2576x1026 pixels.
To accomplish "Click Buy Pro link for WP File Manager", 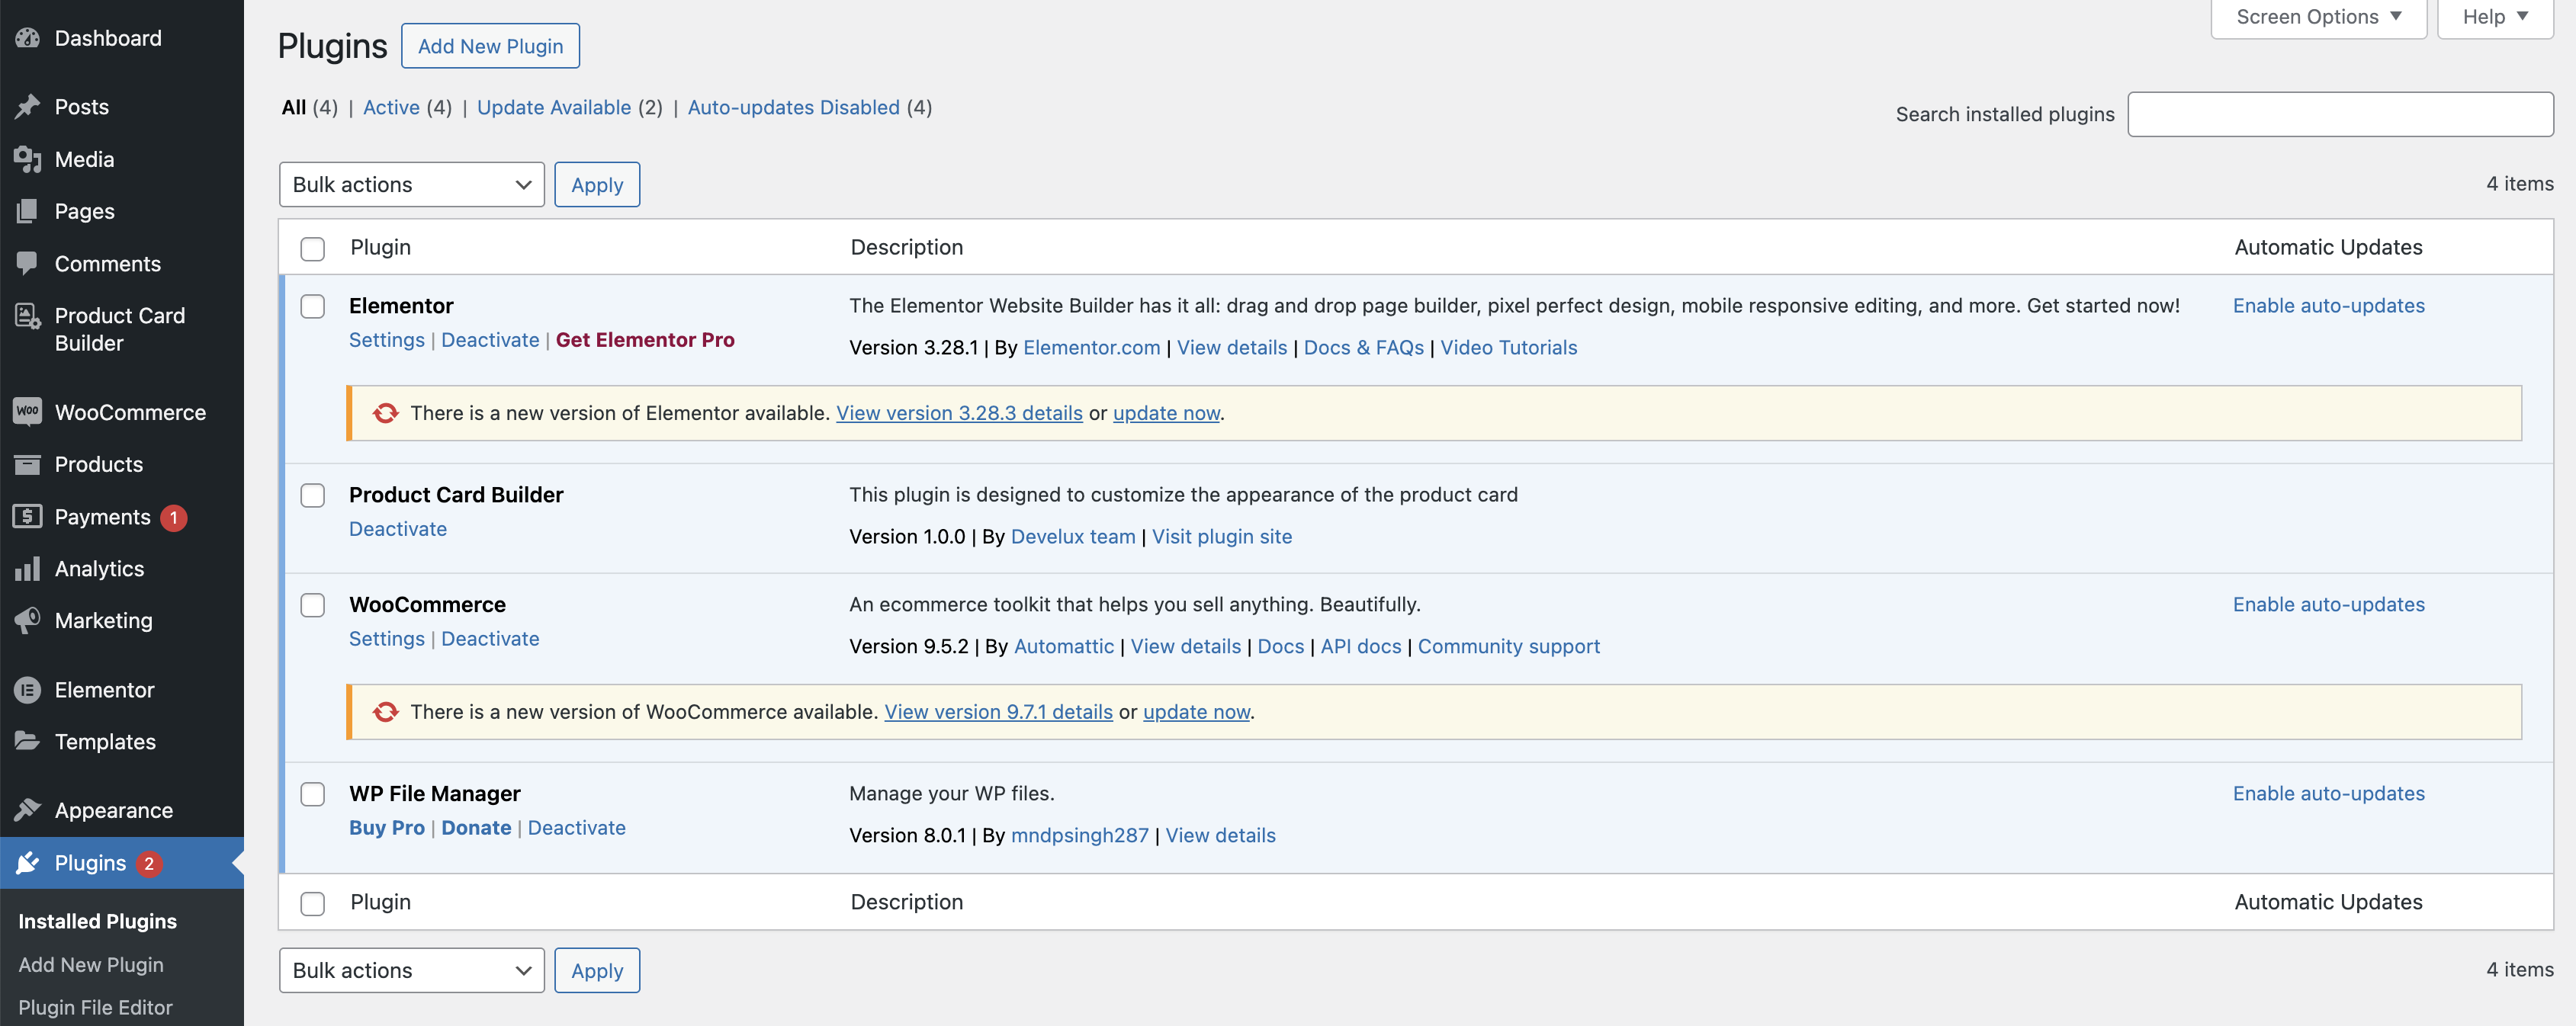I will point(387,828).
